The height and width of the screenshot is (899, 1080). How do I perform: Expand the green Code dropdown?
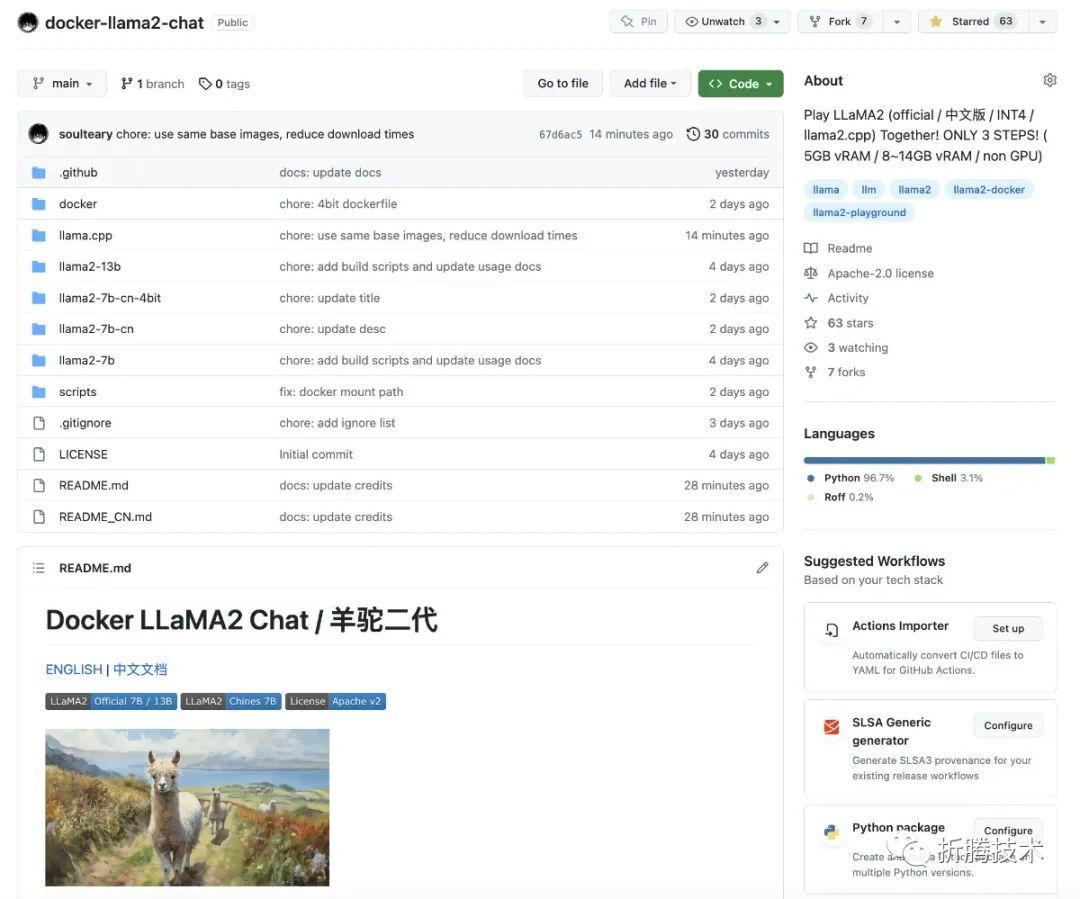740,83
